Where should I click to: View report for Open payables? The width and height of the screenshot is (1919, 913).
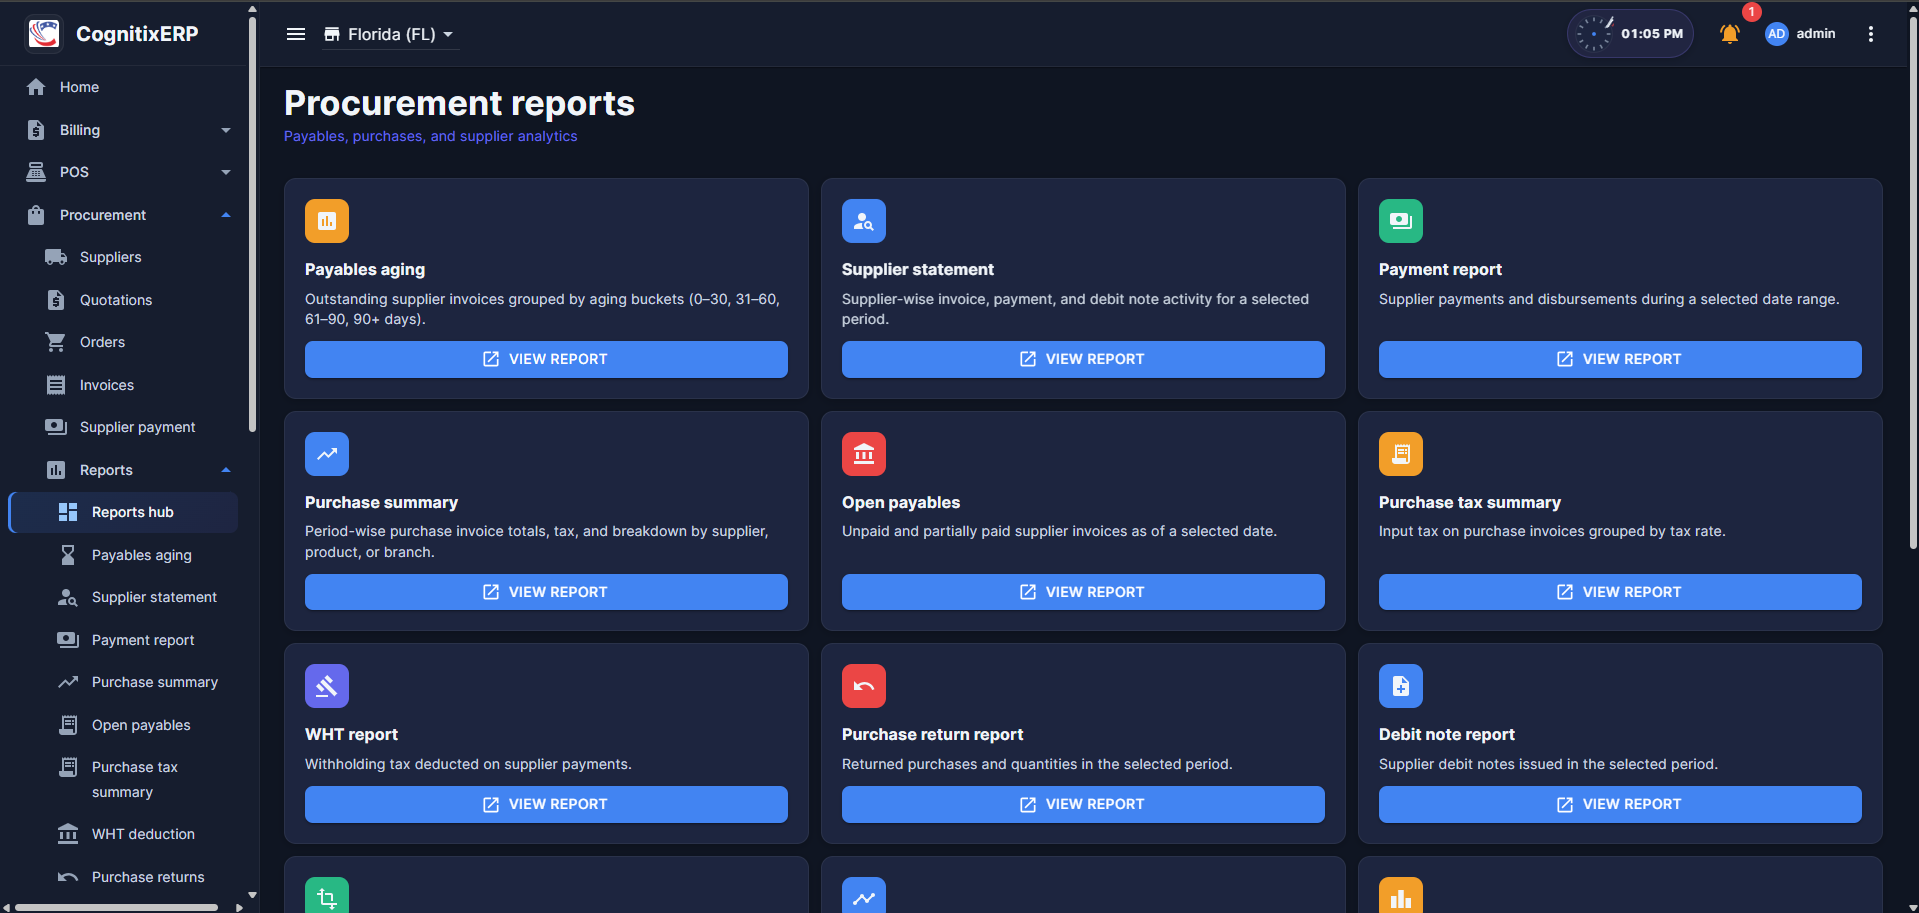(1083, 592)
